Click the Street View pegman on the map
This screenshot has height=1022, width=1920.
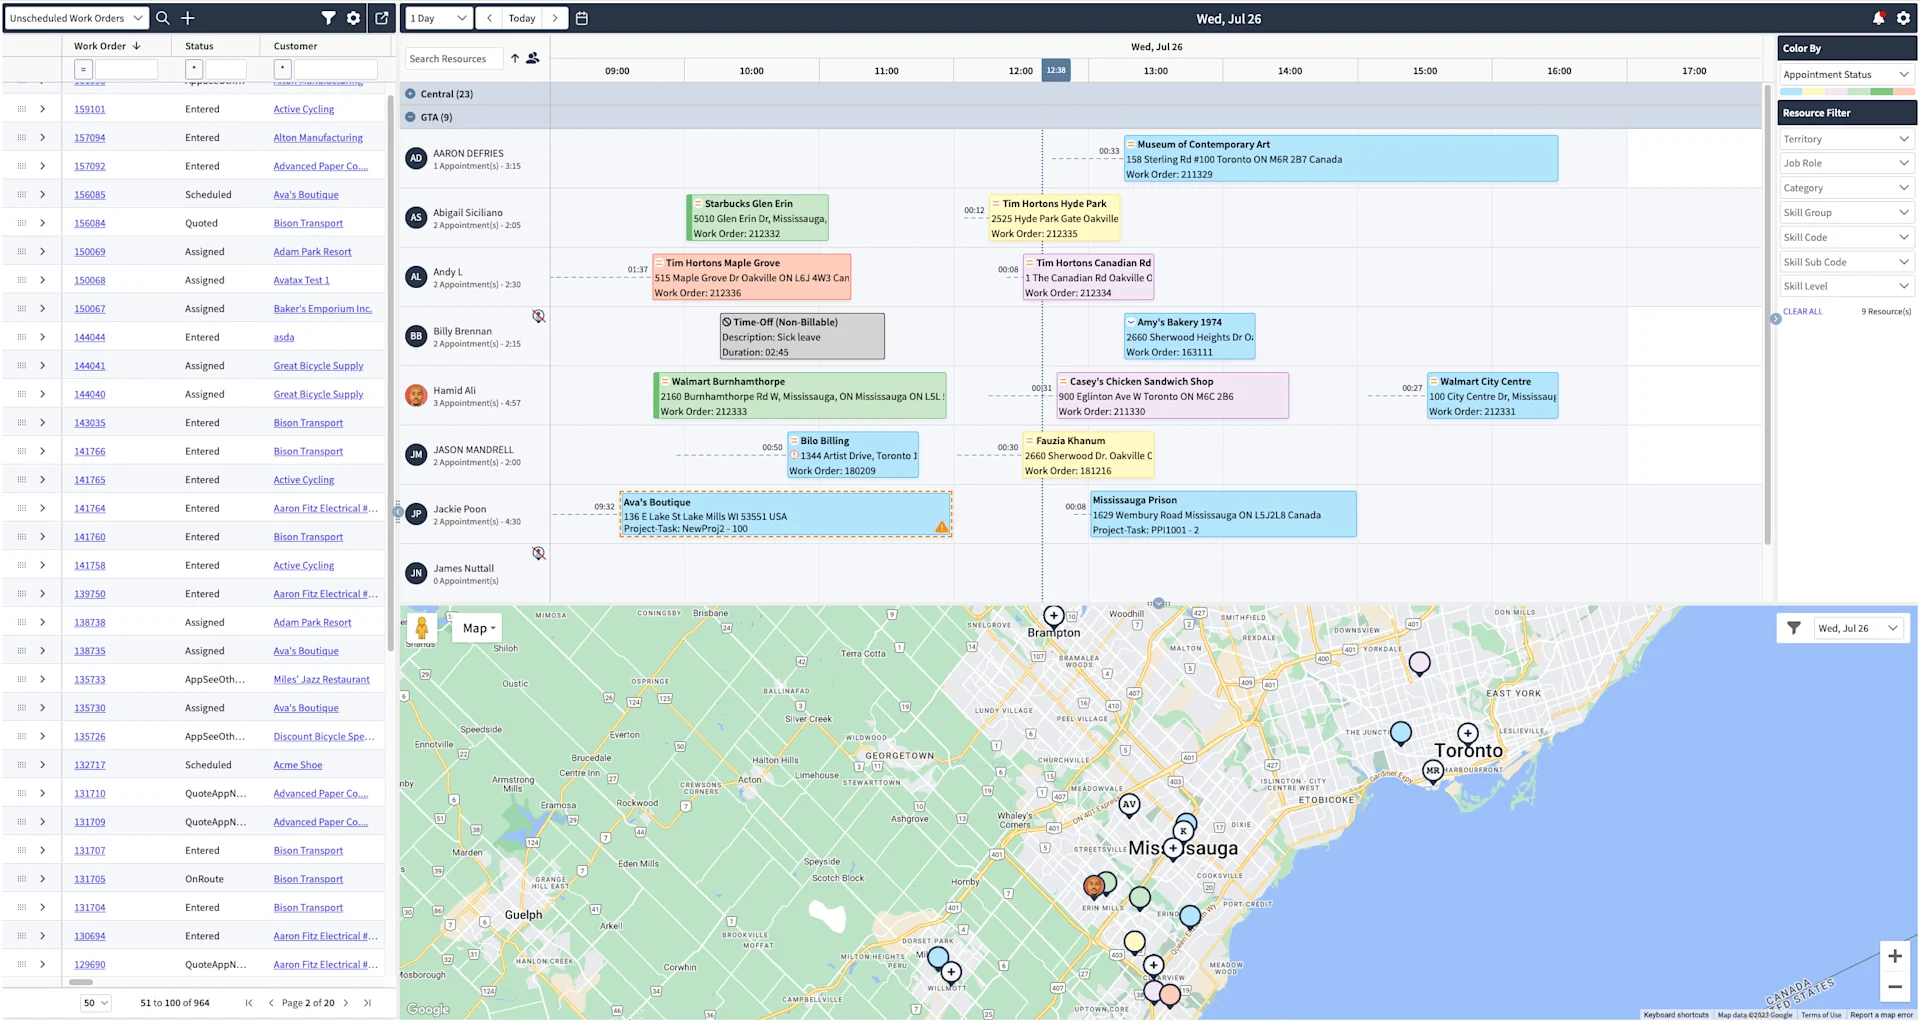tap(422, 628)
